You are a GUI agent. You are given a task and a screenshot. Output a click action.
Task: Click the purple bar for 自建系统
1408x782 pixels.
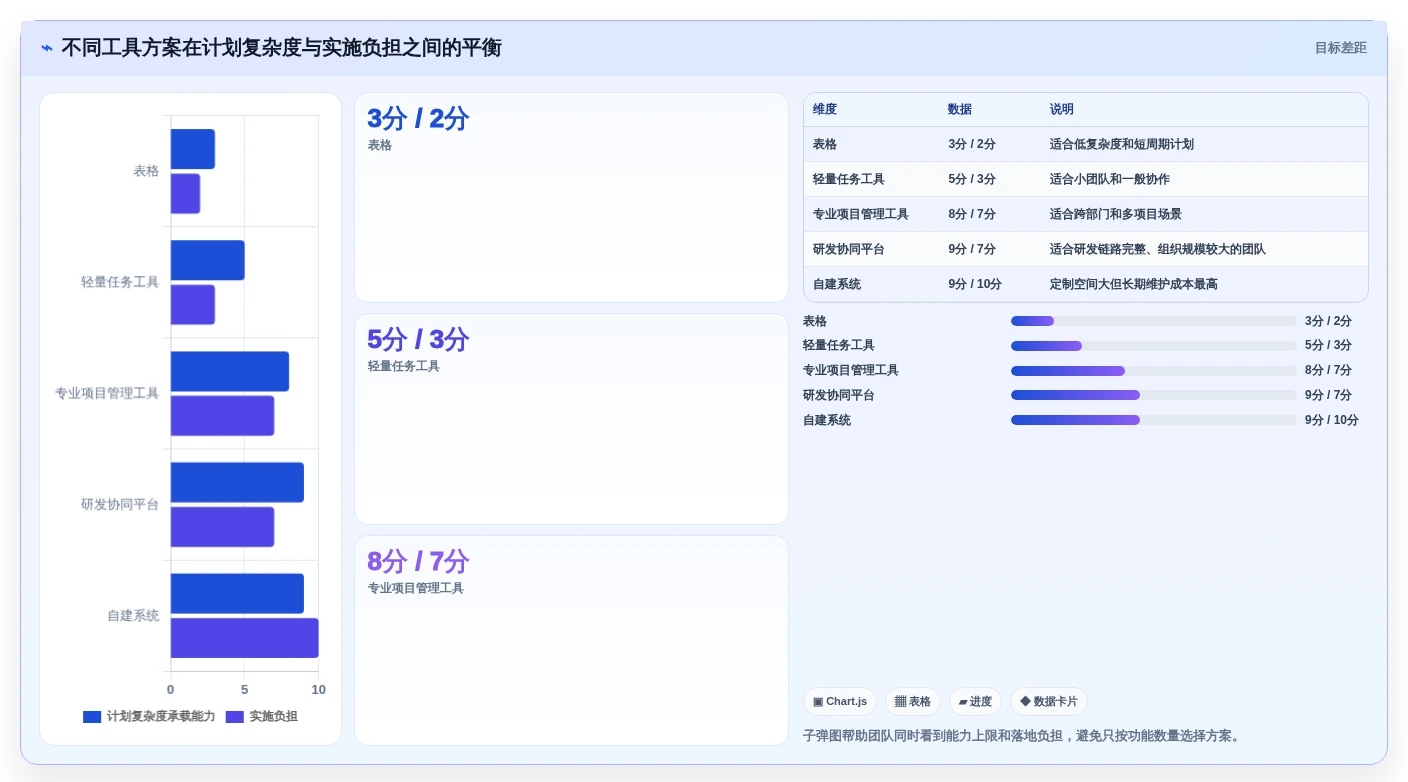click(x=245, y=638)
